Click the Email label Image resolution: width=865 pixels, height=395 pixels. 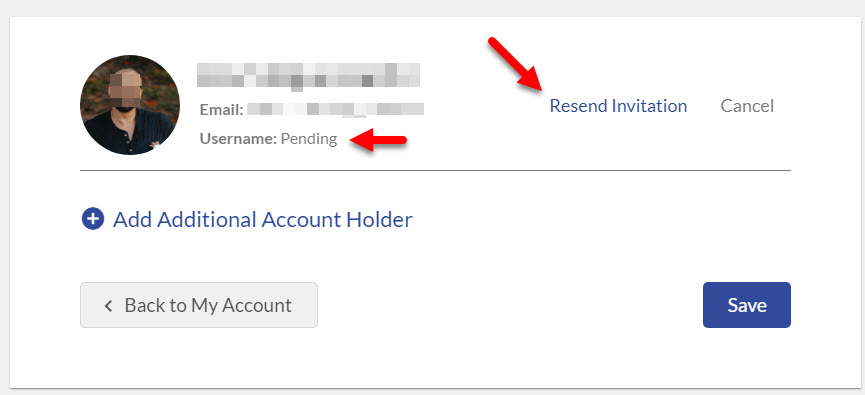point(221,110)
